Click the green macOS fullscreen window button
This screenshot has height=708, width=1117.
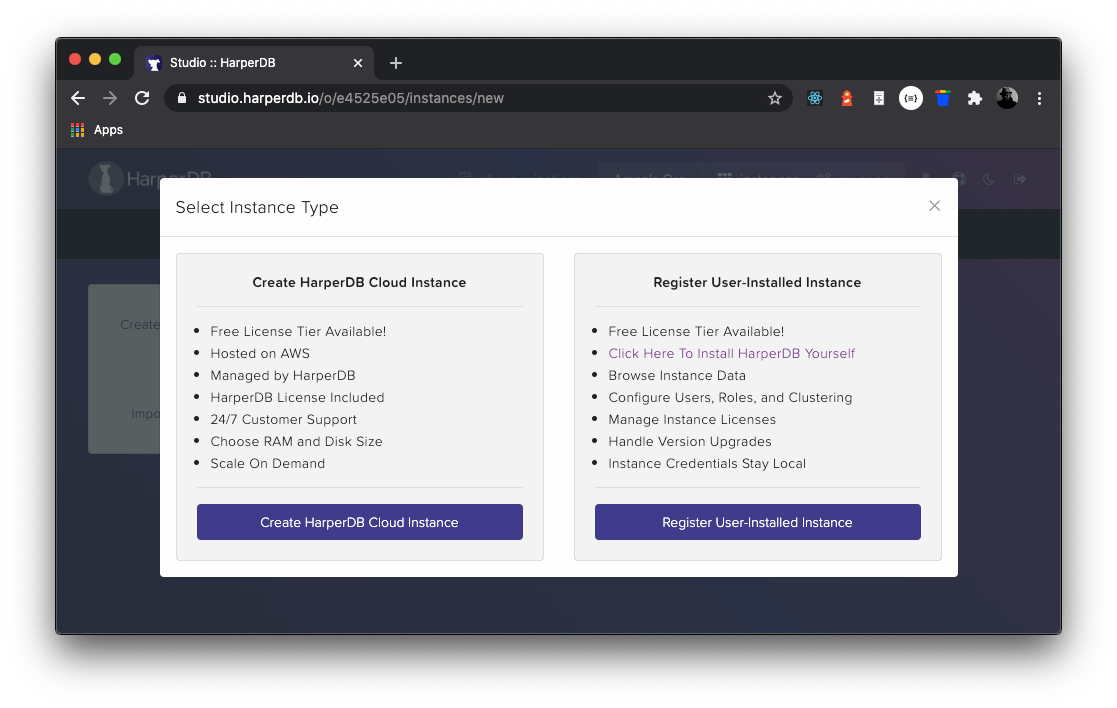click(115, 59)
